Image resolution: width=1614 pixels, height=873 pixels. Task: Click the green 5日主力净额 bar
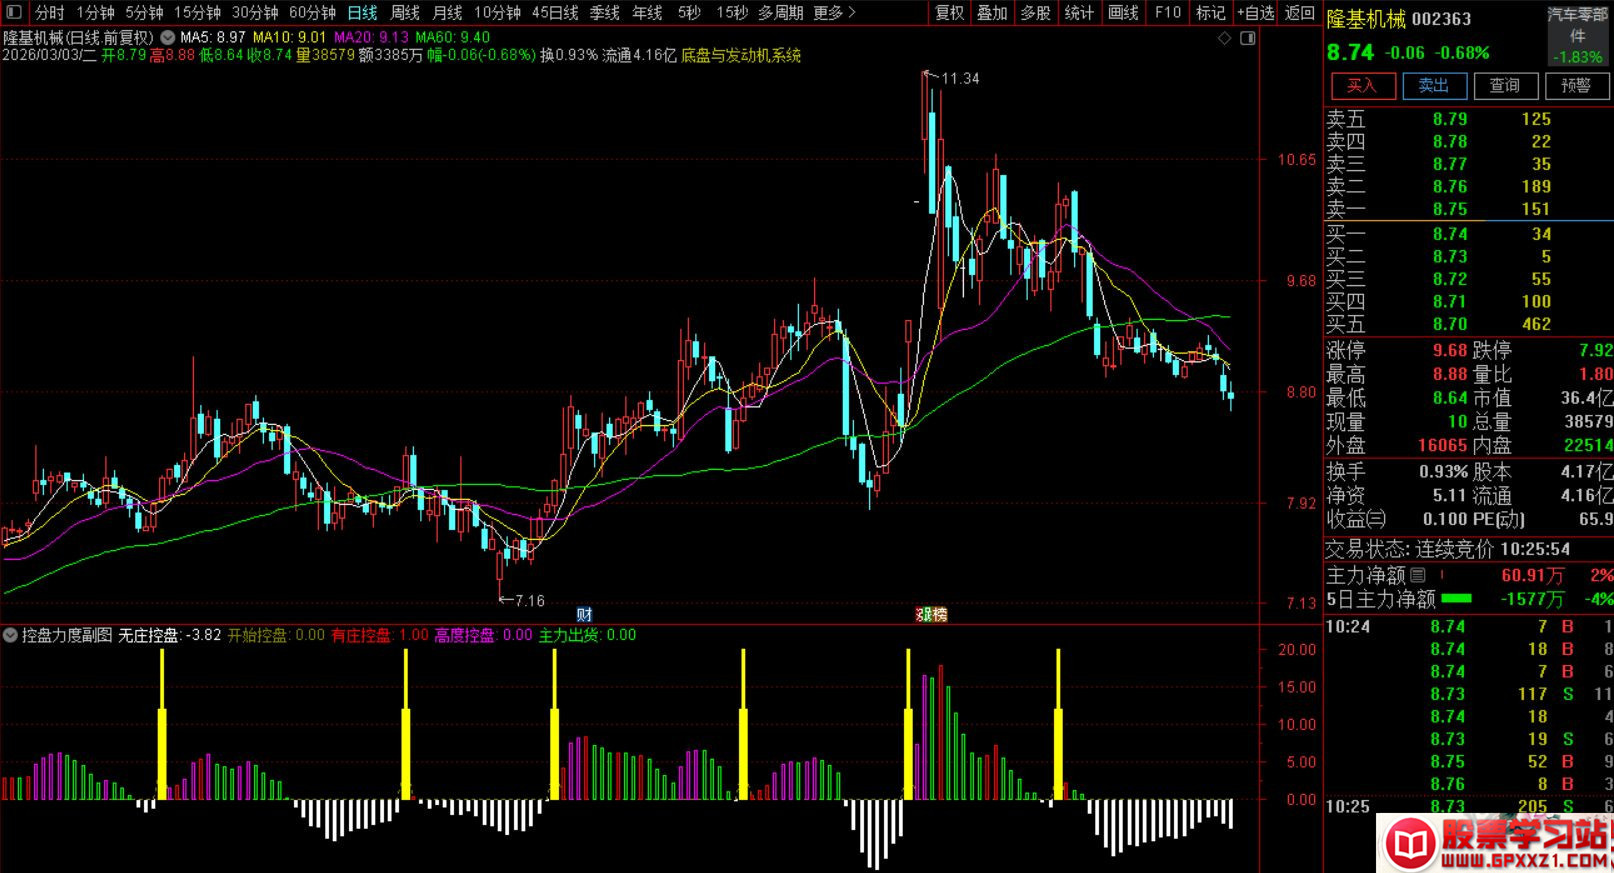[1456, 599]
